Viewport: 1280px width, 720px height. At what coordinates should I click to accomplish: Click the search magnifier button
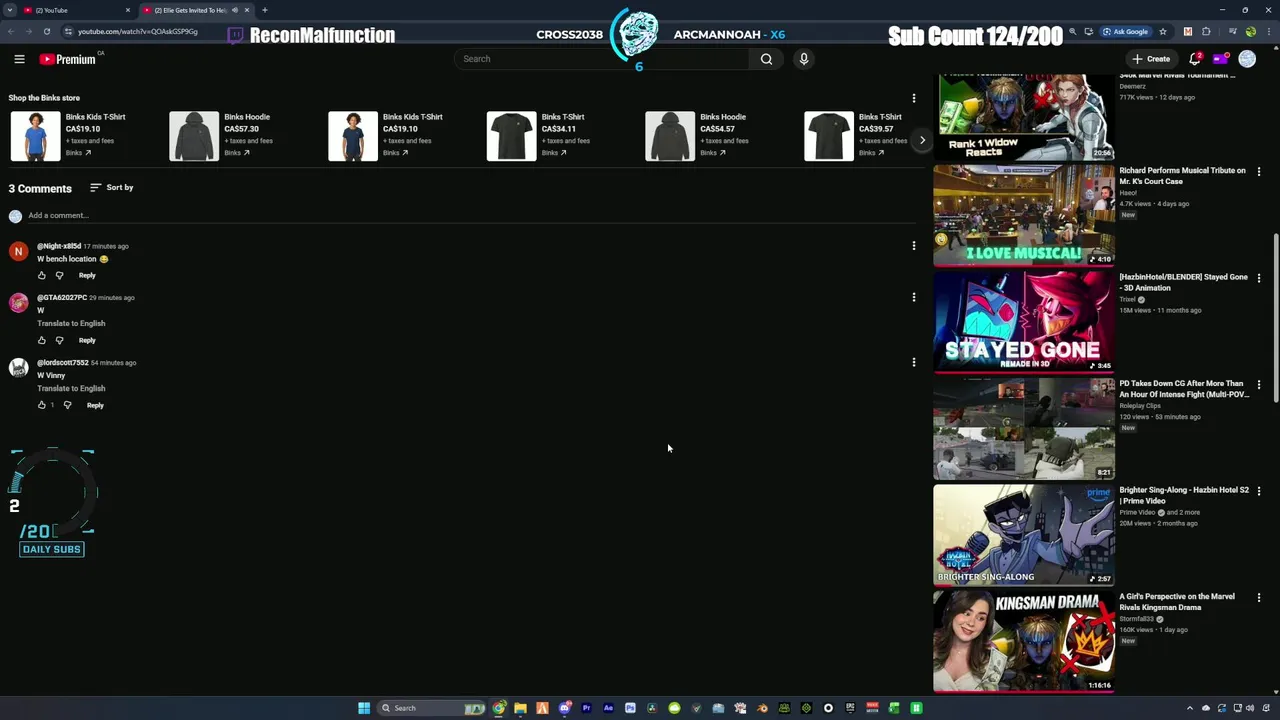766,59
